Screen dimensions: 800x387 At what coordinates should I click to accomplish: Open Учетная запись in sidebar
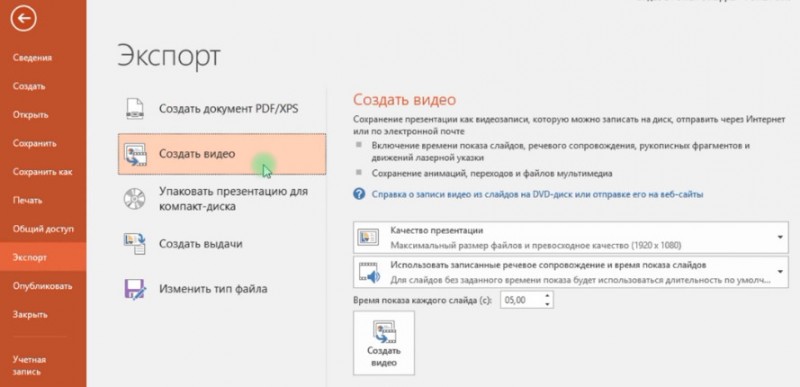click(x=29, y=366)
